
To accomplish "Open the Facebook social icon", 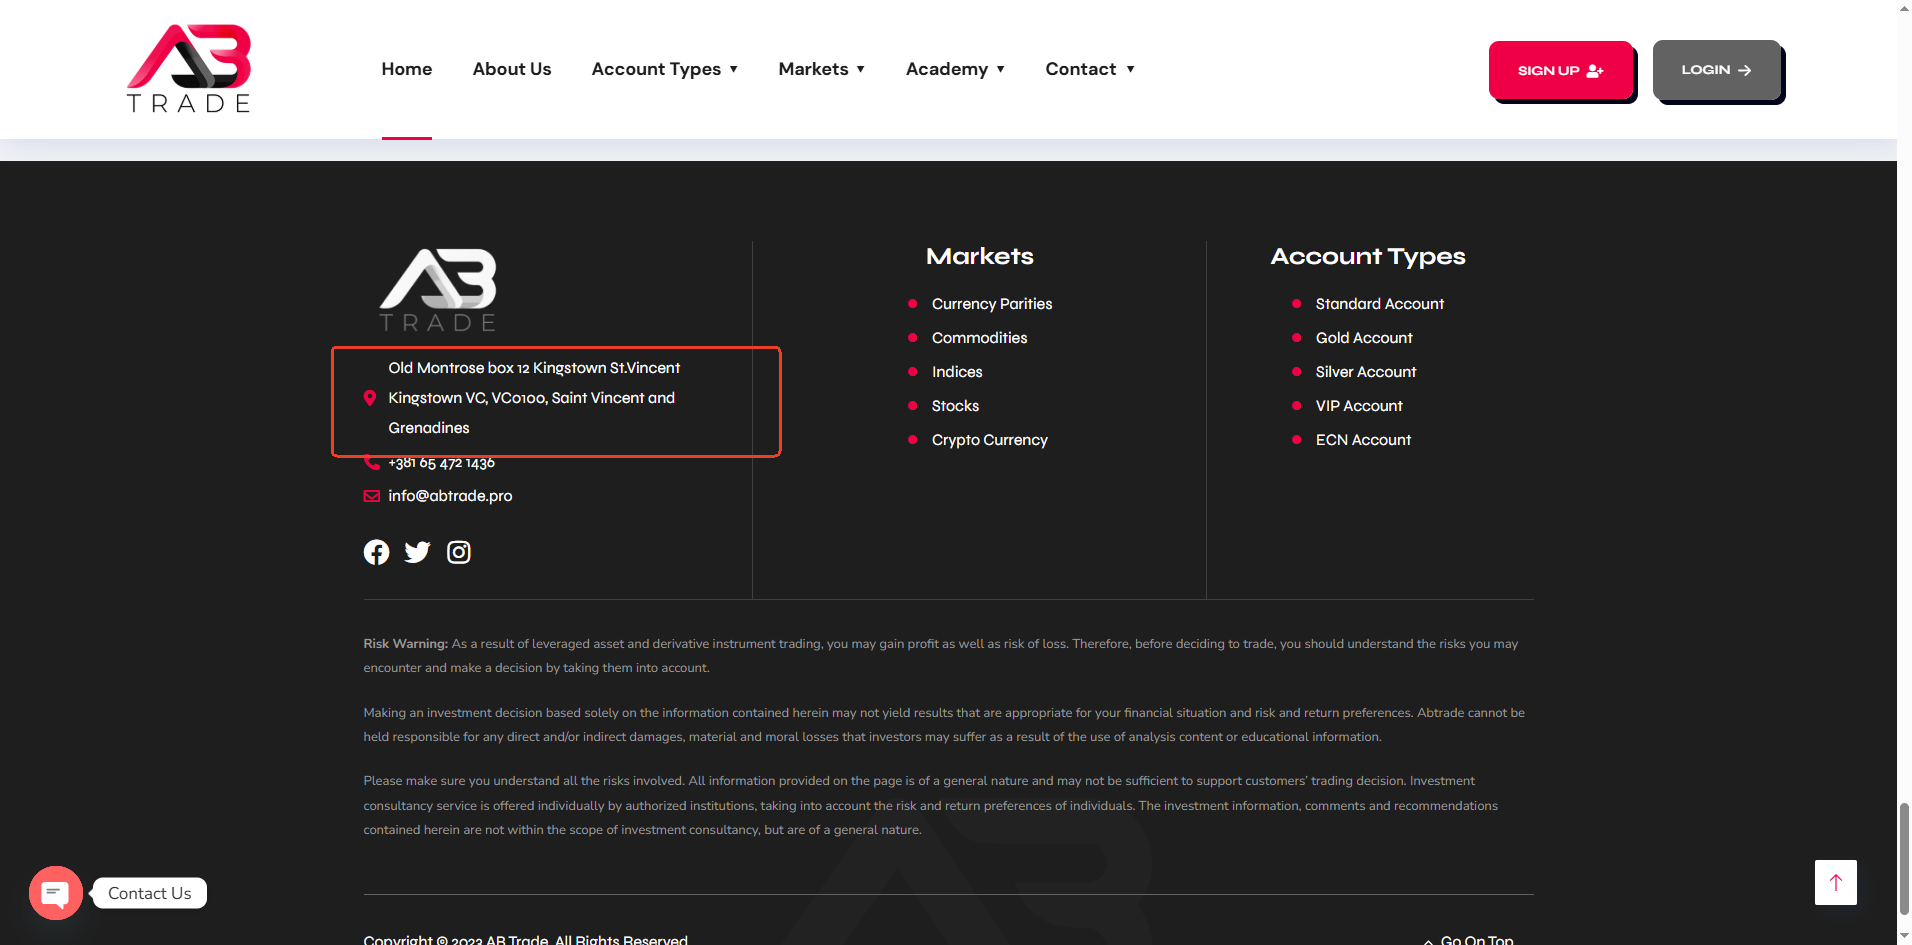I will tap(376, 552).
